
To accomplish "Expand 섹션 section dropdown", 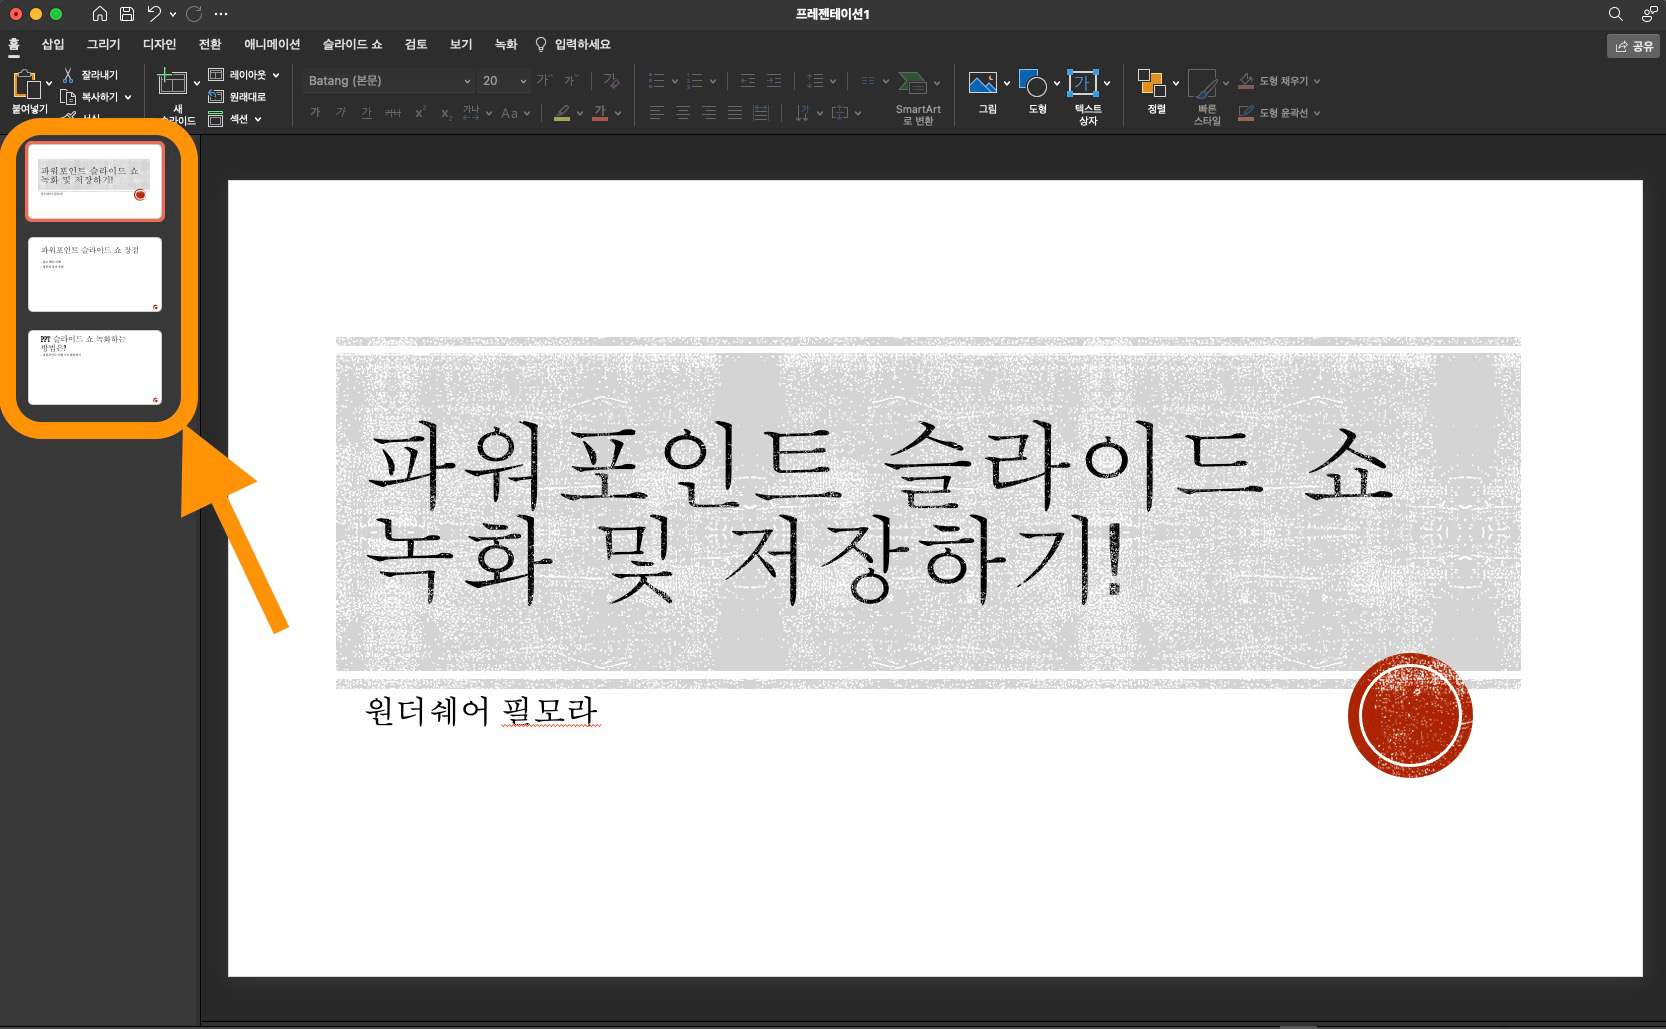I will pyautogui.click(x=258, y=119).
